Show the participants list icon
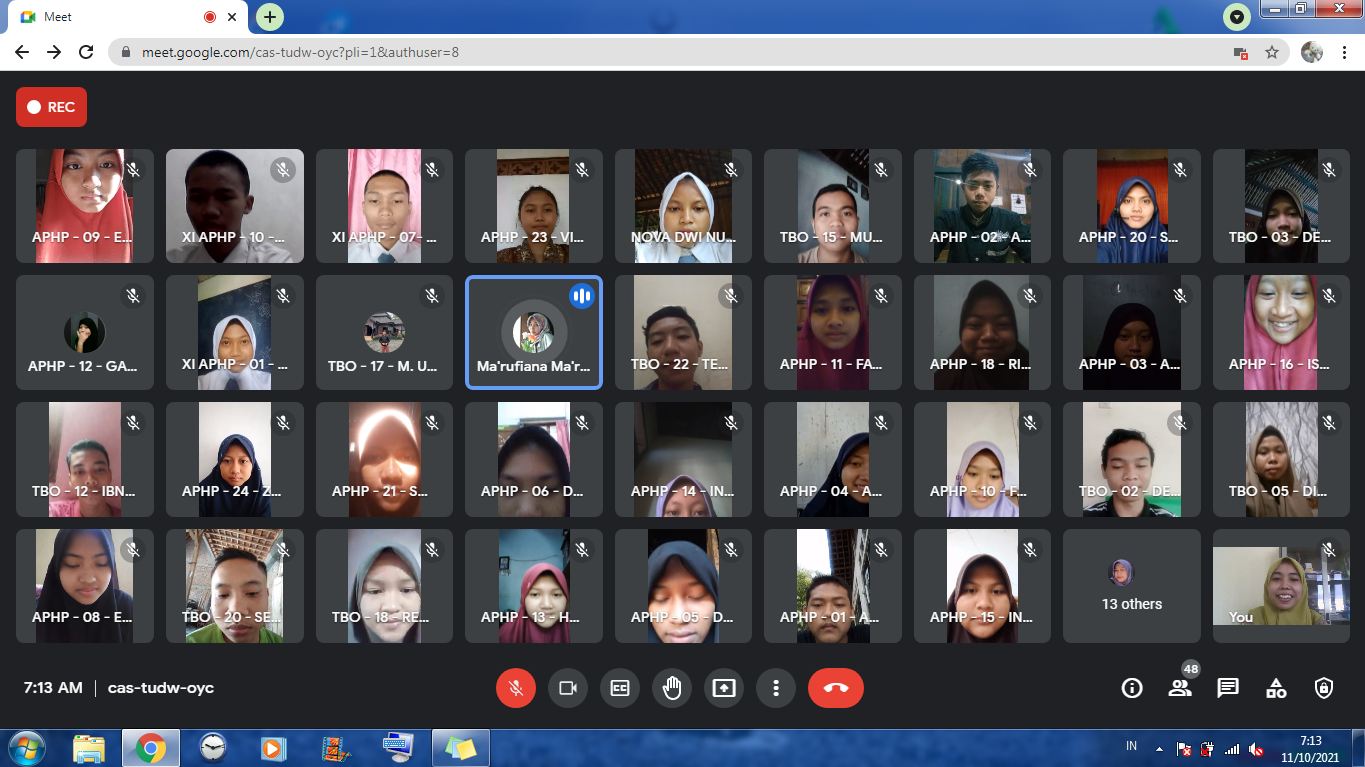Image resolution: width=1365 pixels, height=767 pixels. pyautogui.click(x=1180, y=688)
